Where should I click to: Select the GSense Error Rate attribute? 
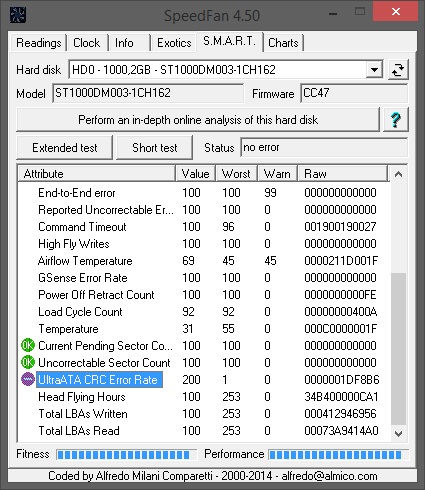(x=83, y=278)
